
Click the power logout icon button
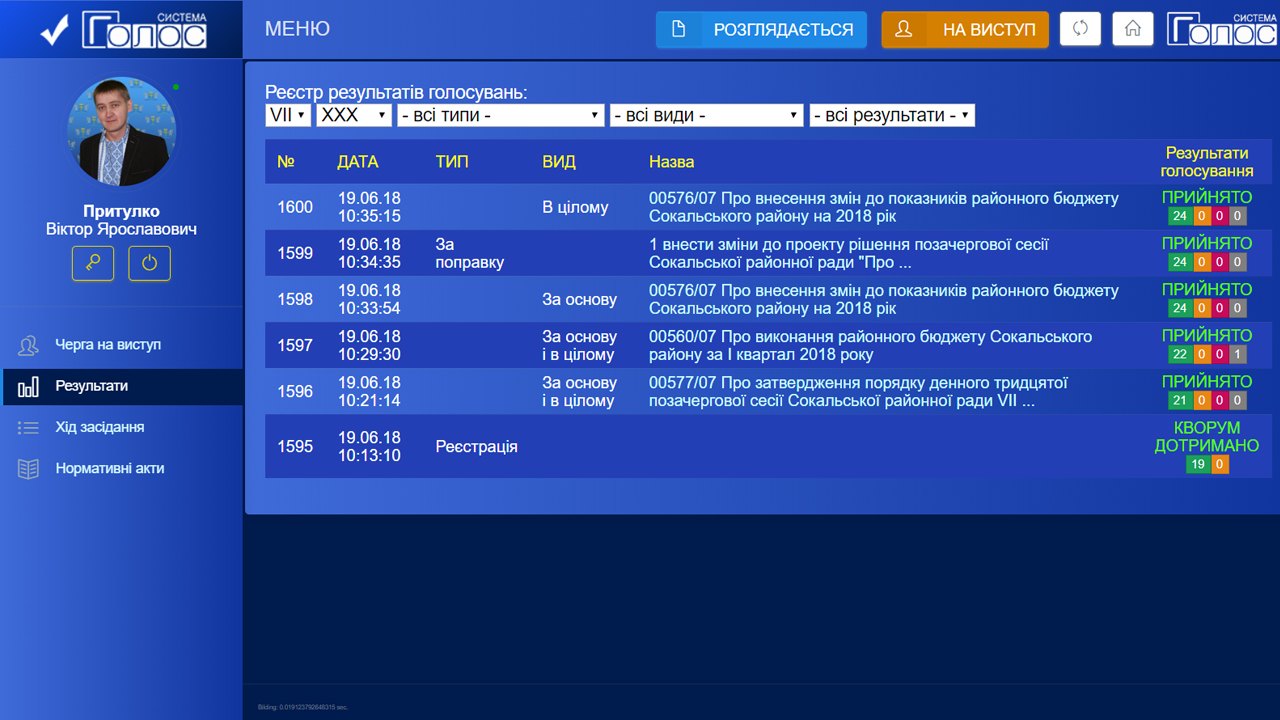(149, 264)
